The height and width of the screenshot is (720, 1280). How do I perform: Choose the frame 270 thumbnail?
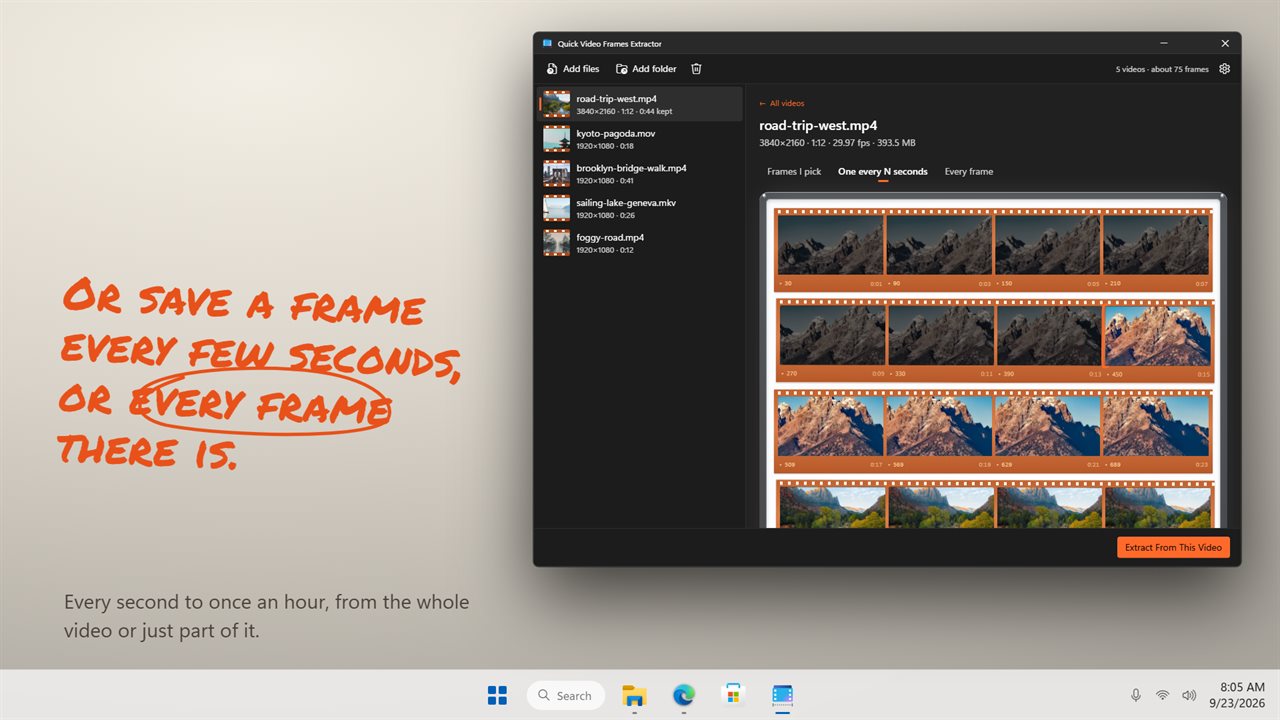coord(833,335)
